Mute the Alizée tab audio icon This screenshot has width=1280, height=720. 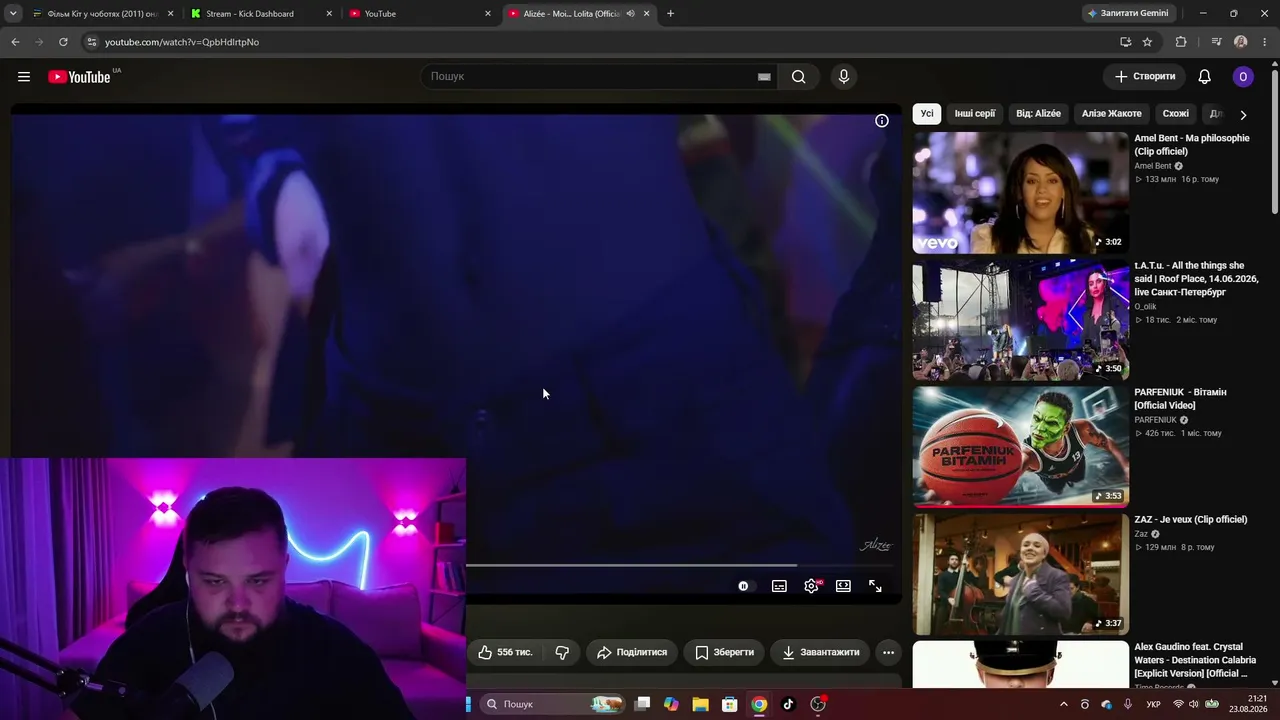click(630, 14)
